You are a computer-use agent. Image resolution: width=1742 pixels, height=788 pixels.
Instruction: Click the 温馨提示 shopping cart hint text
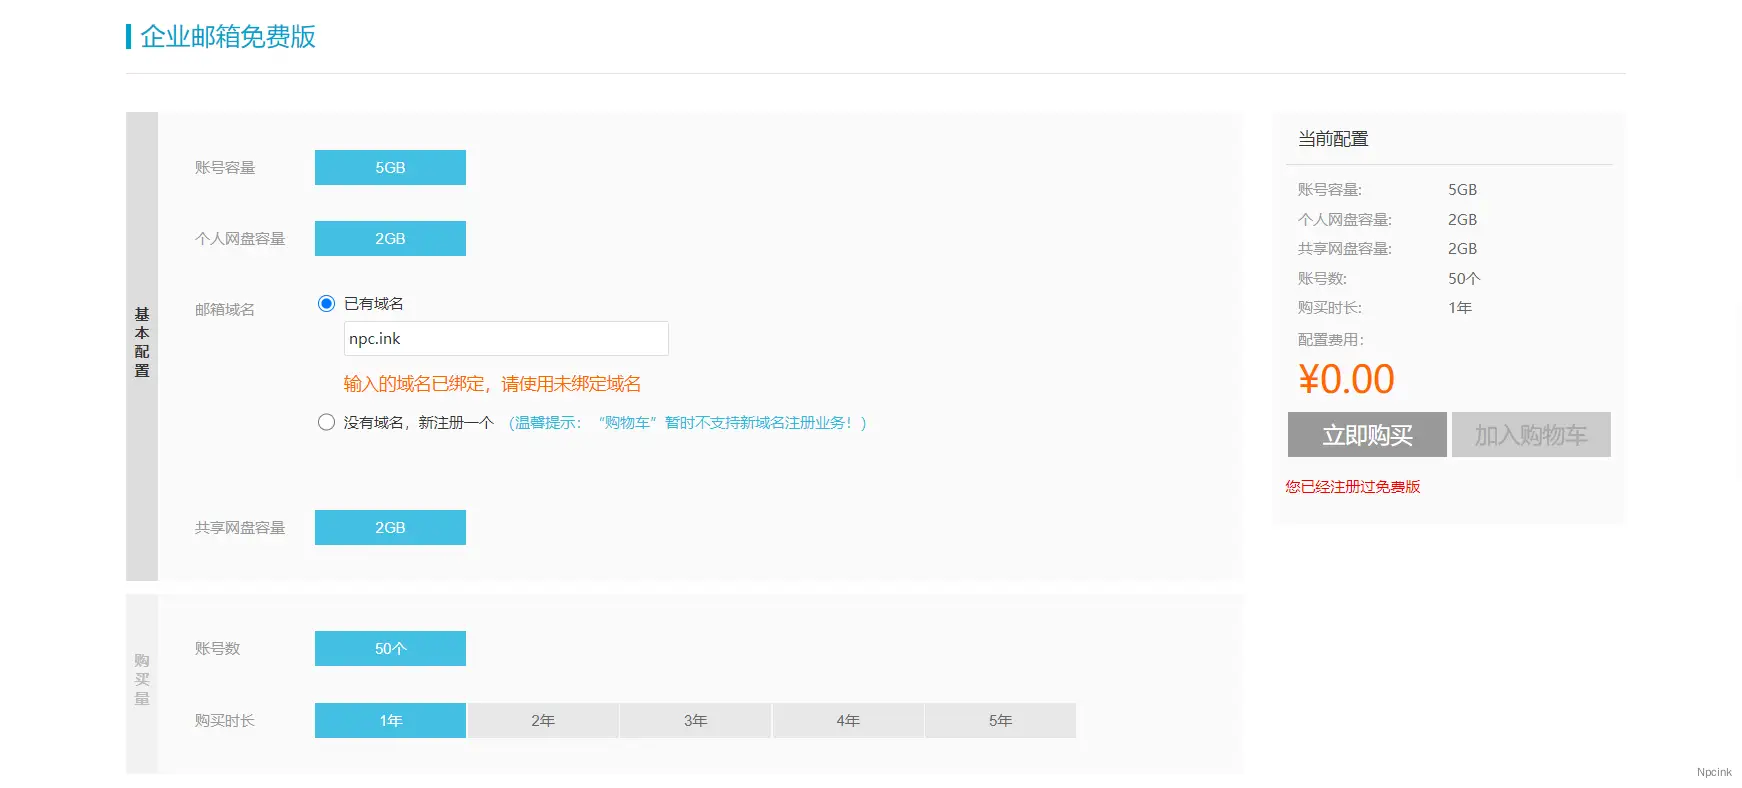pos(688,423)
